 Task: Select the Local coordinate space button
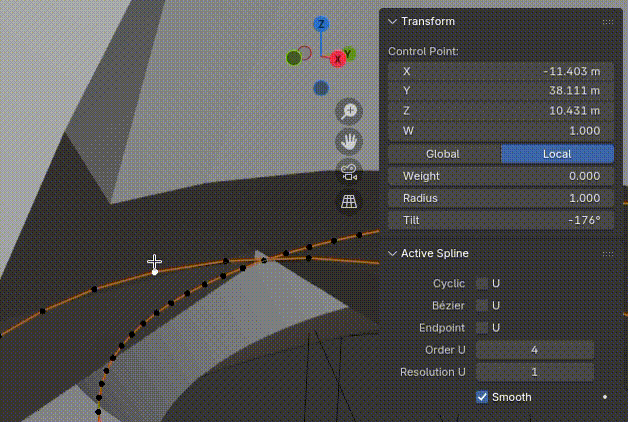tap(557, 154)
